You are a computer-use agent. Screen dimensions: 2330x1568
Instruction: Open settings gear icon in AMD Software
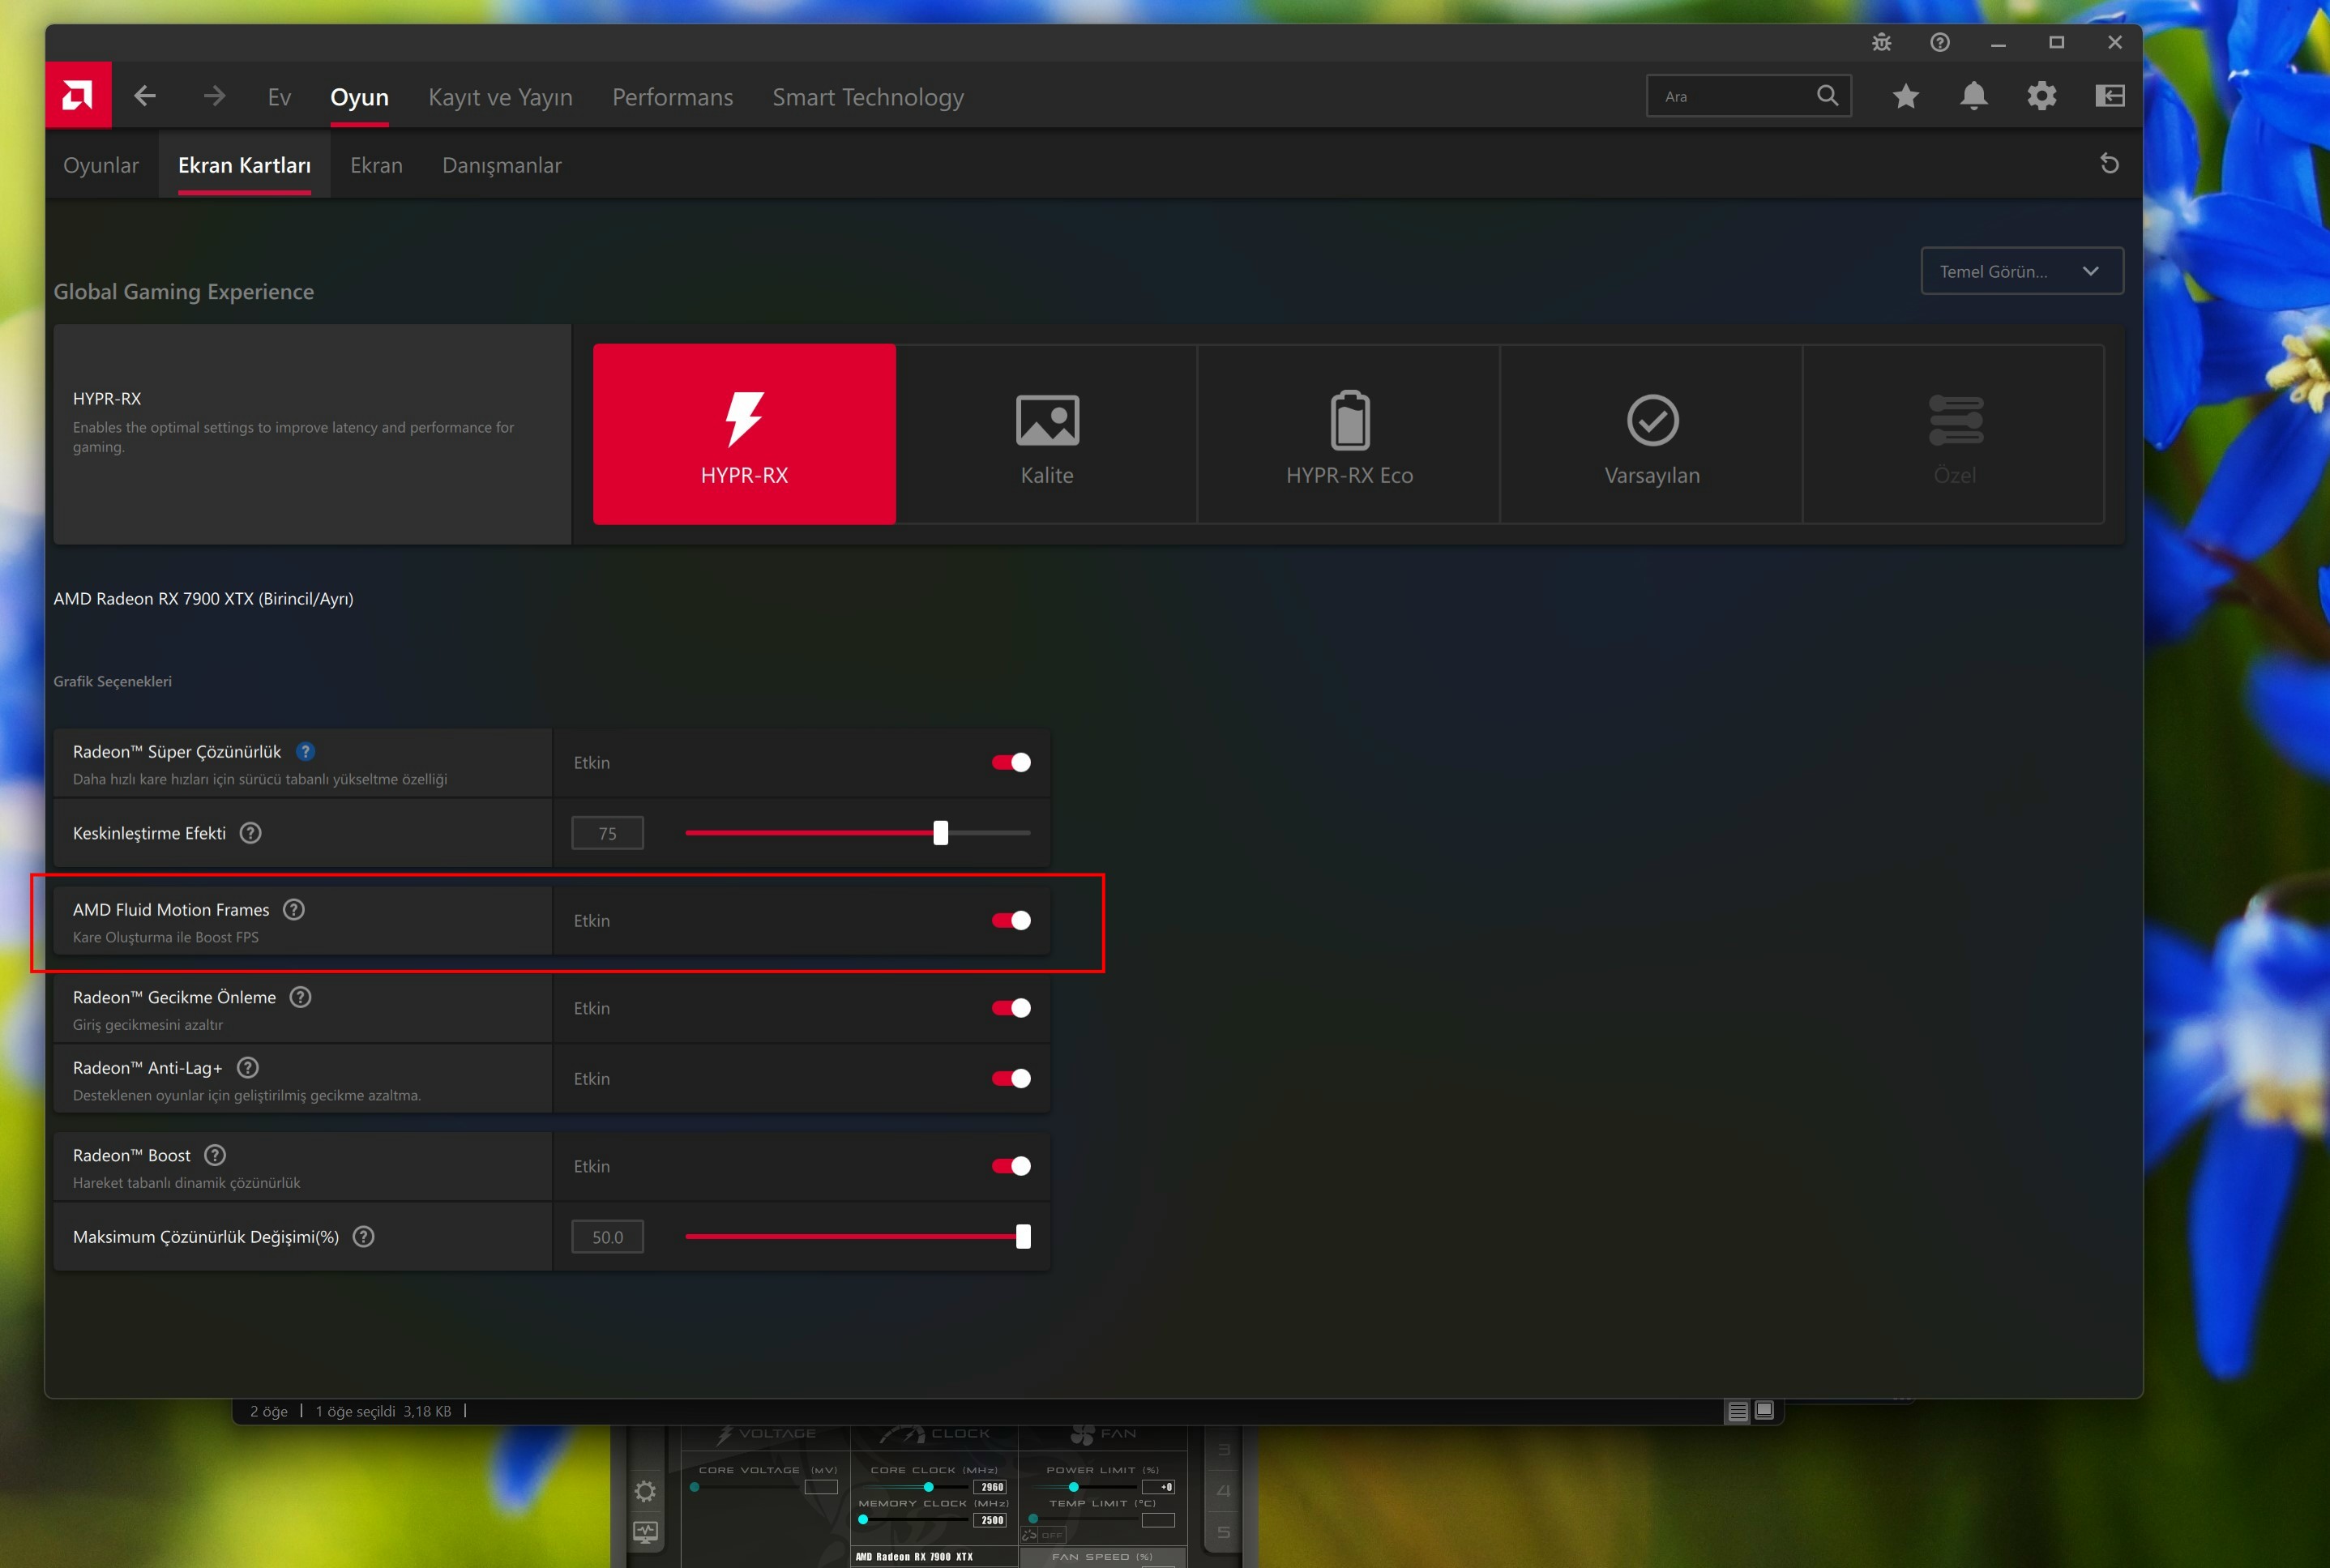point(2041,96)
